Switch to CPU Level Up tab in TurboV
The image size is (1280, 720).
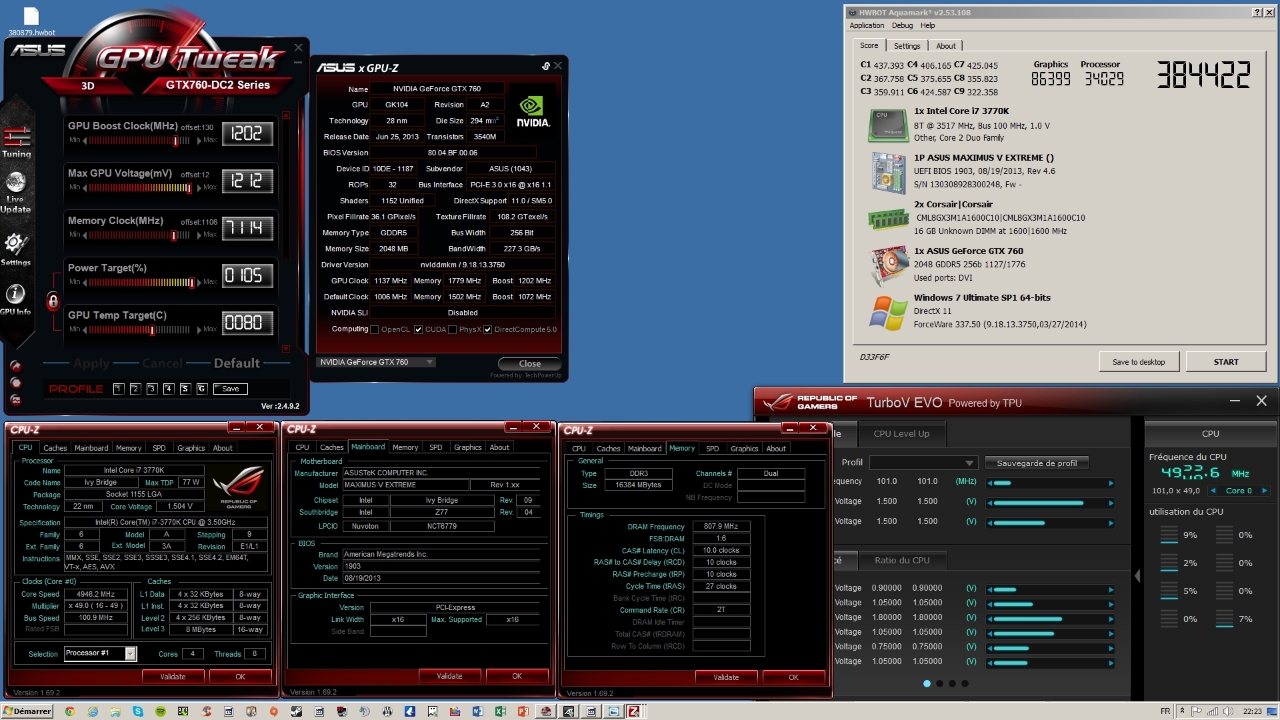pyautogui.click(x=901, y=433)
